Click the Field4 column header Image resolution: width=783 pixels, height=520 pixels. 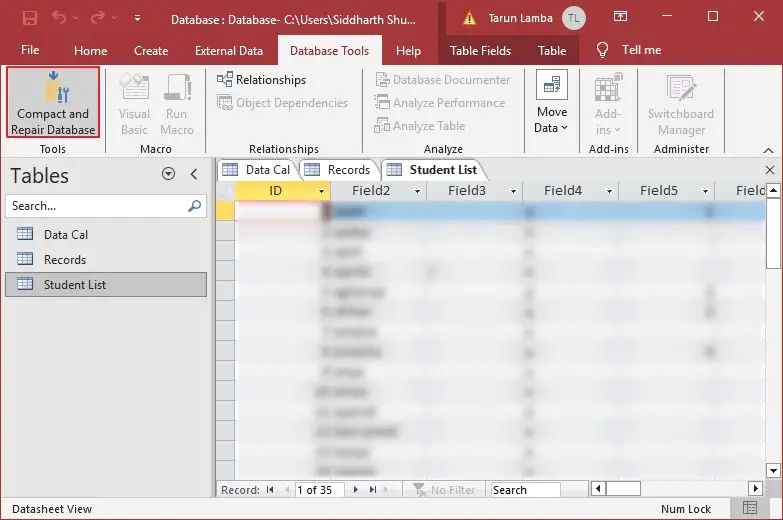pyautogui.click(x=571, y=191)
